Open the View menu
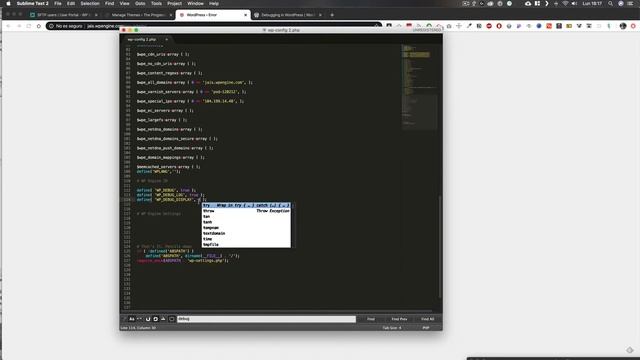 click(x=124, y=3)
